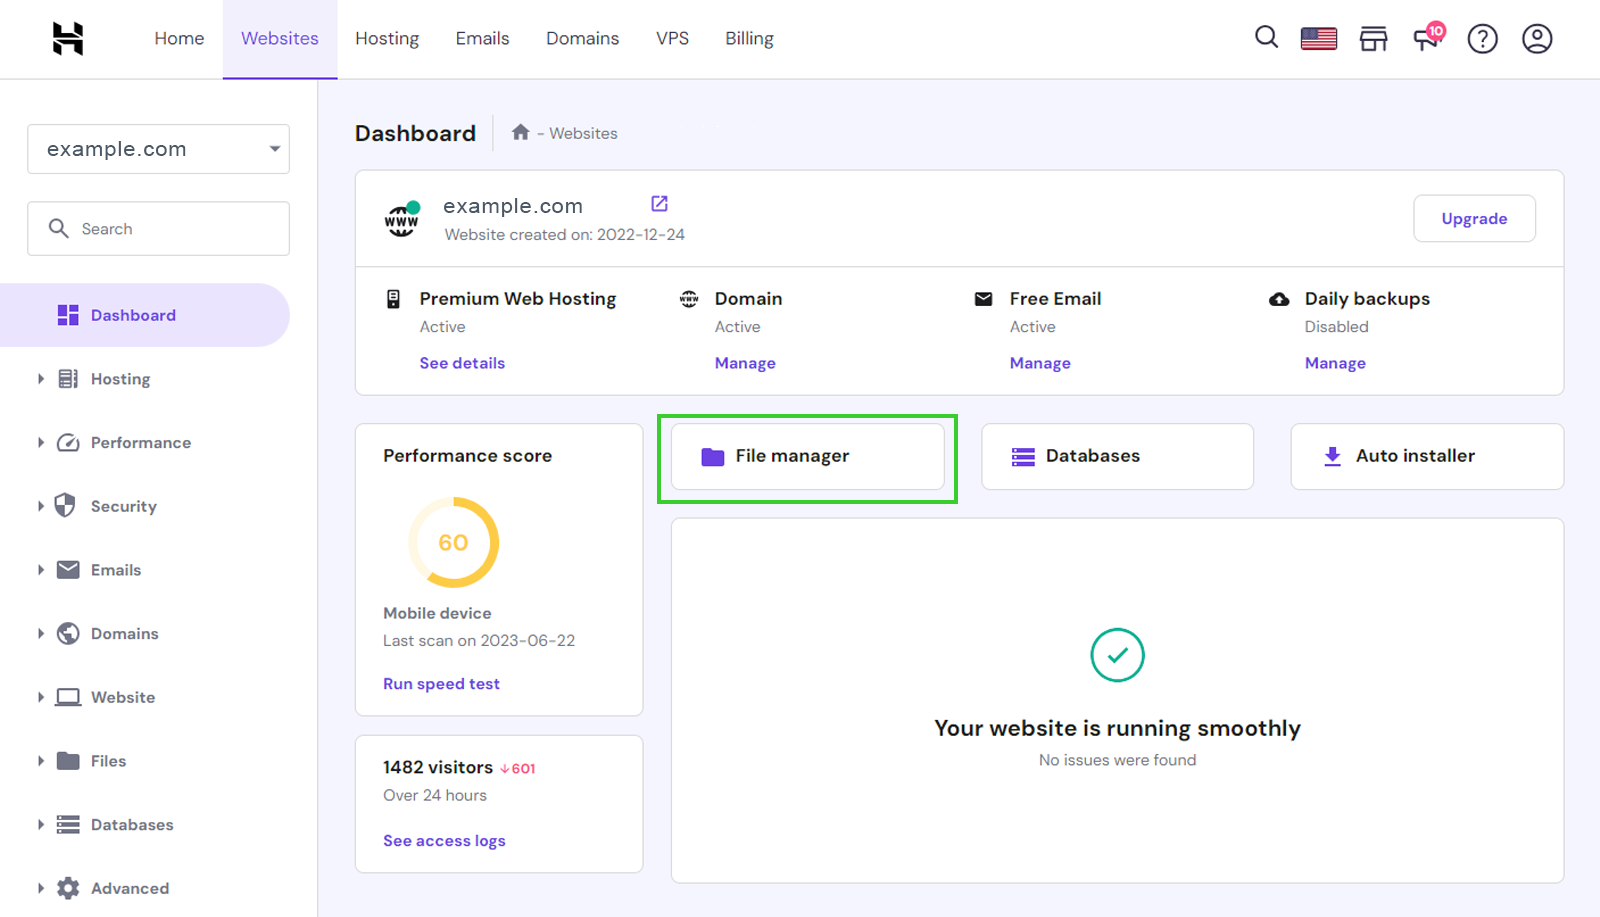Open the user profile account icon
The width and height of the screenshot is (1600, 917).
1537,39
